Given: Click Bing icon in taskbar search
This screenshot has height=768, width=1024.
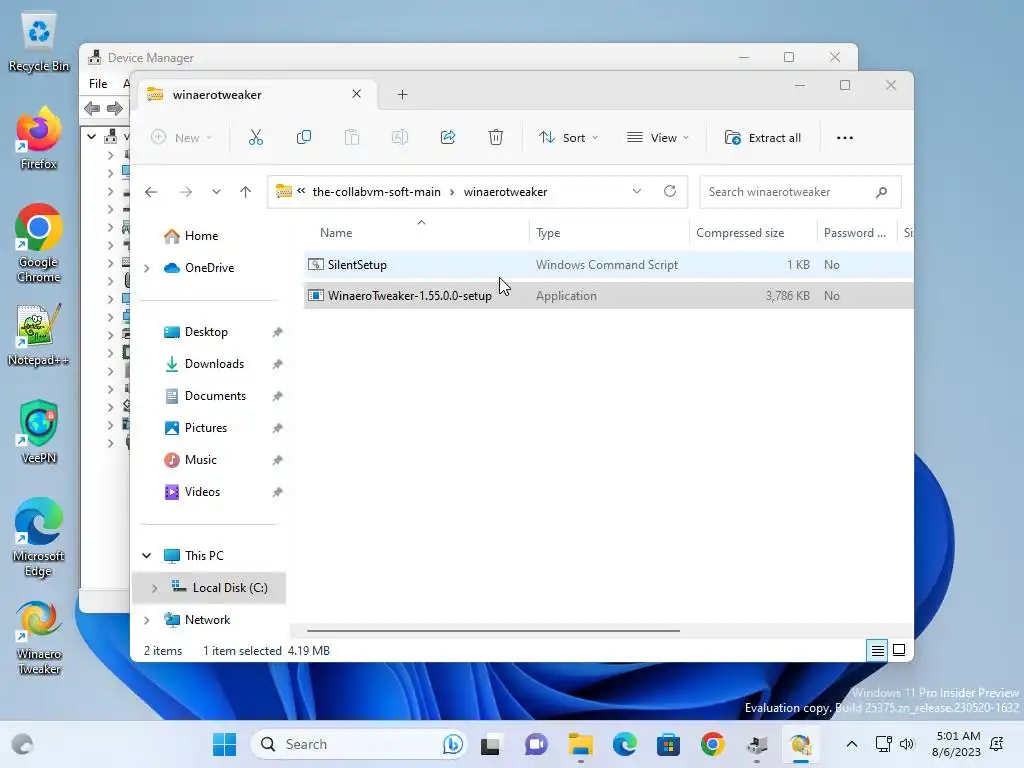Looking at the screenshot, I should tap(453, 744).
